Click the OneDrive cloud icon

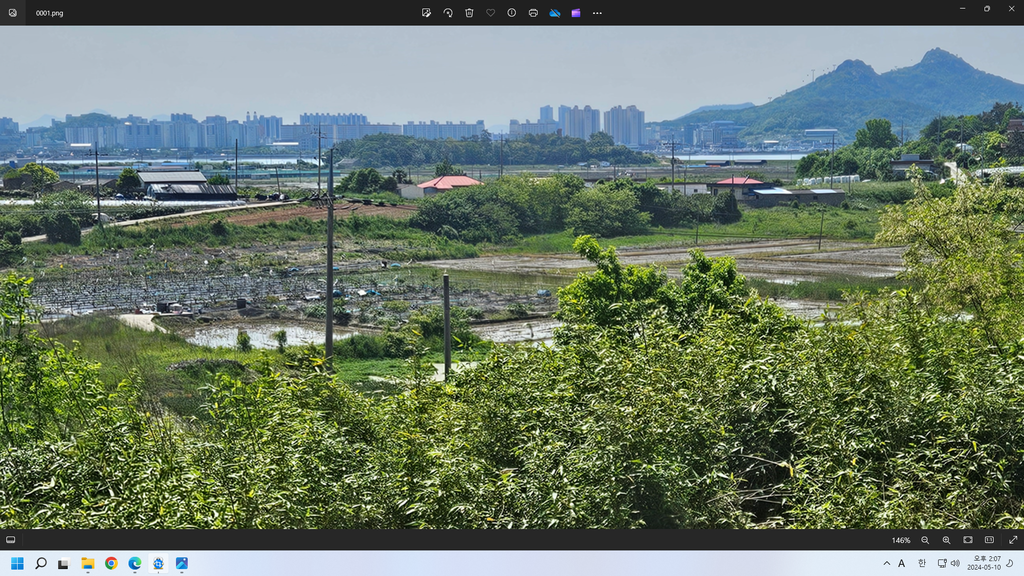pos(554,12)
